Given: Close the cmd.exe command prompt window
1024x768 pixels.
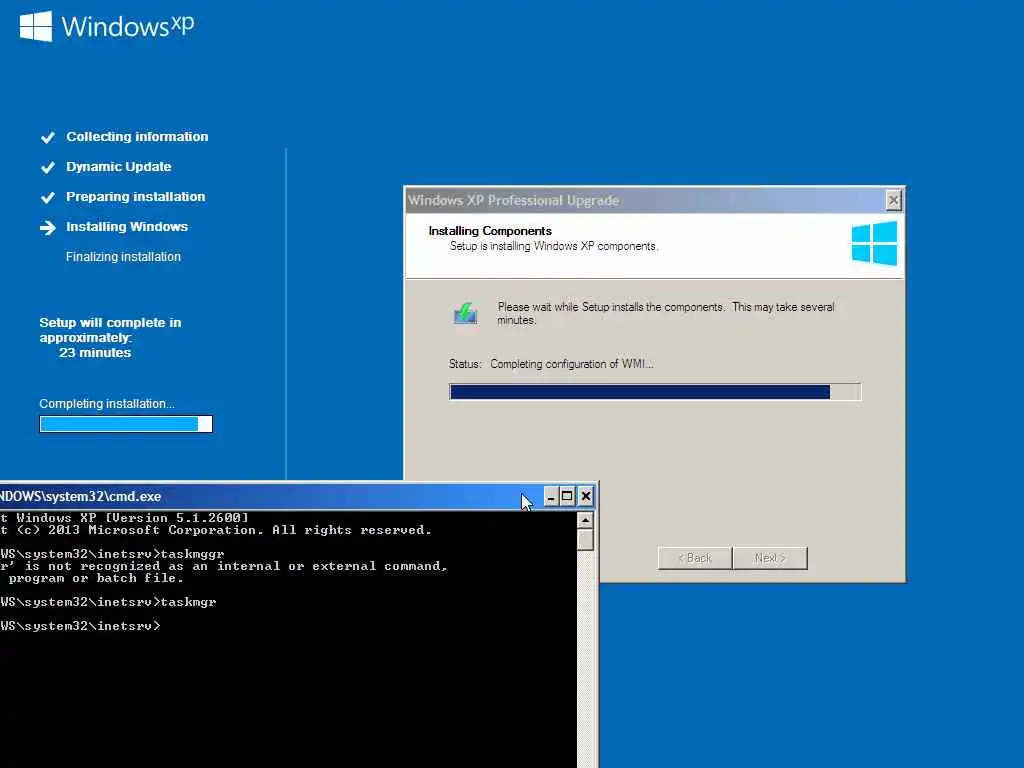Looking at the screenshot, I should [x=586, y=496].
